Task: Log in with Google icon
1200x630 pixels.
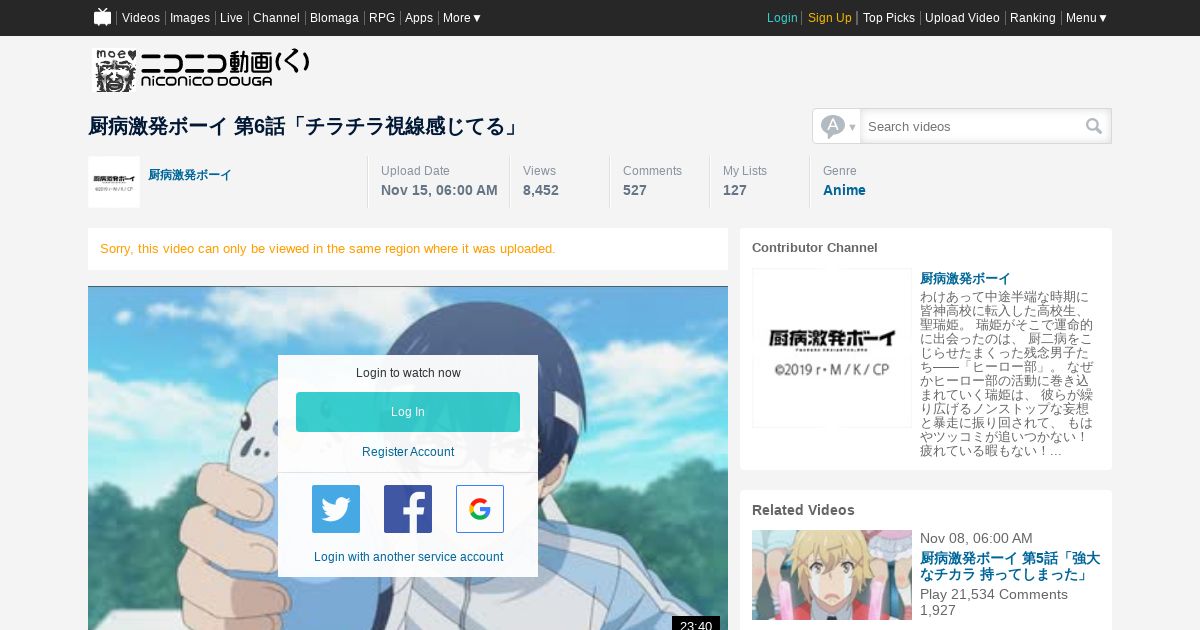Action: (480, 509)
